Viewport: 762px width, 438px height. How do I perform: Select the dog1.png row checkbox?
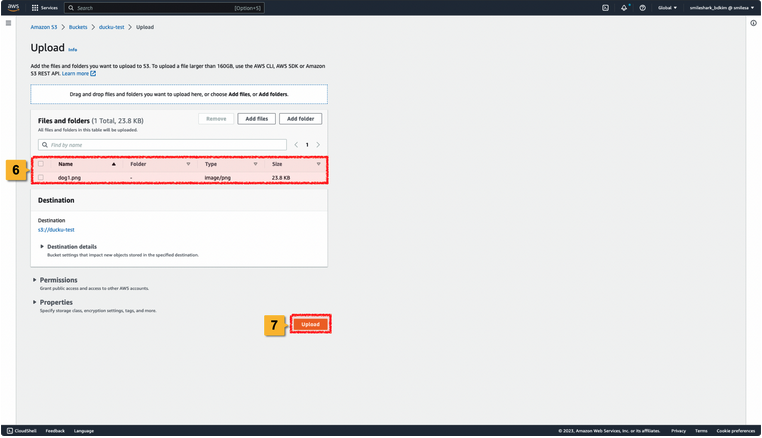click(41, 178)
